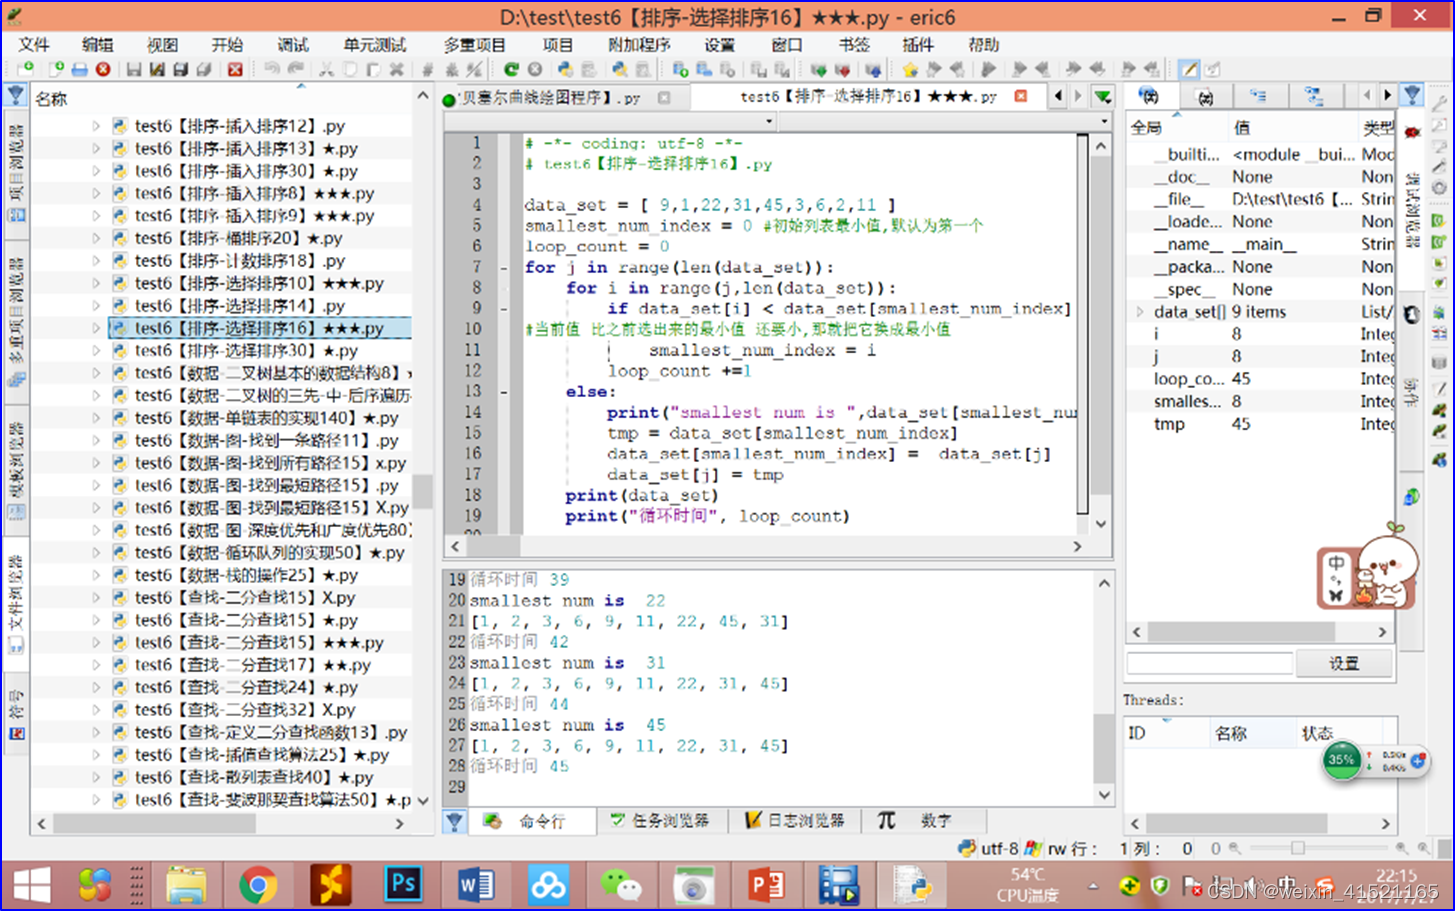The width and height of the screenshot is (1455, 911).
Task: Expand the data_set variable in debugger
Action: (1139, 312)
